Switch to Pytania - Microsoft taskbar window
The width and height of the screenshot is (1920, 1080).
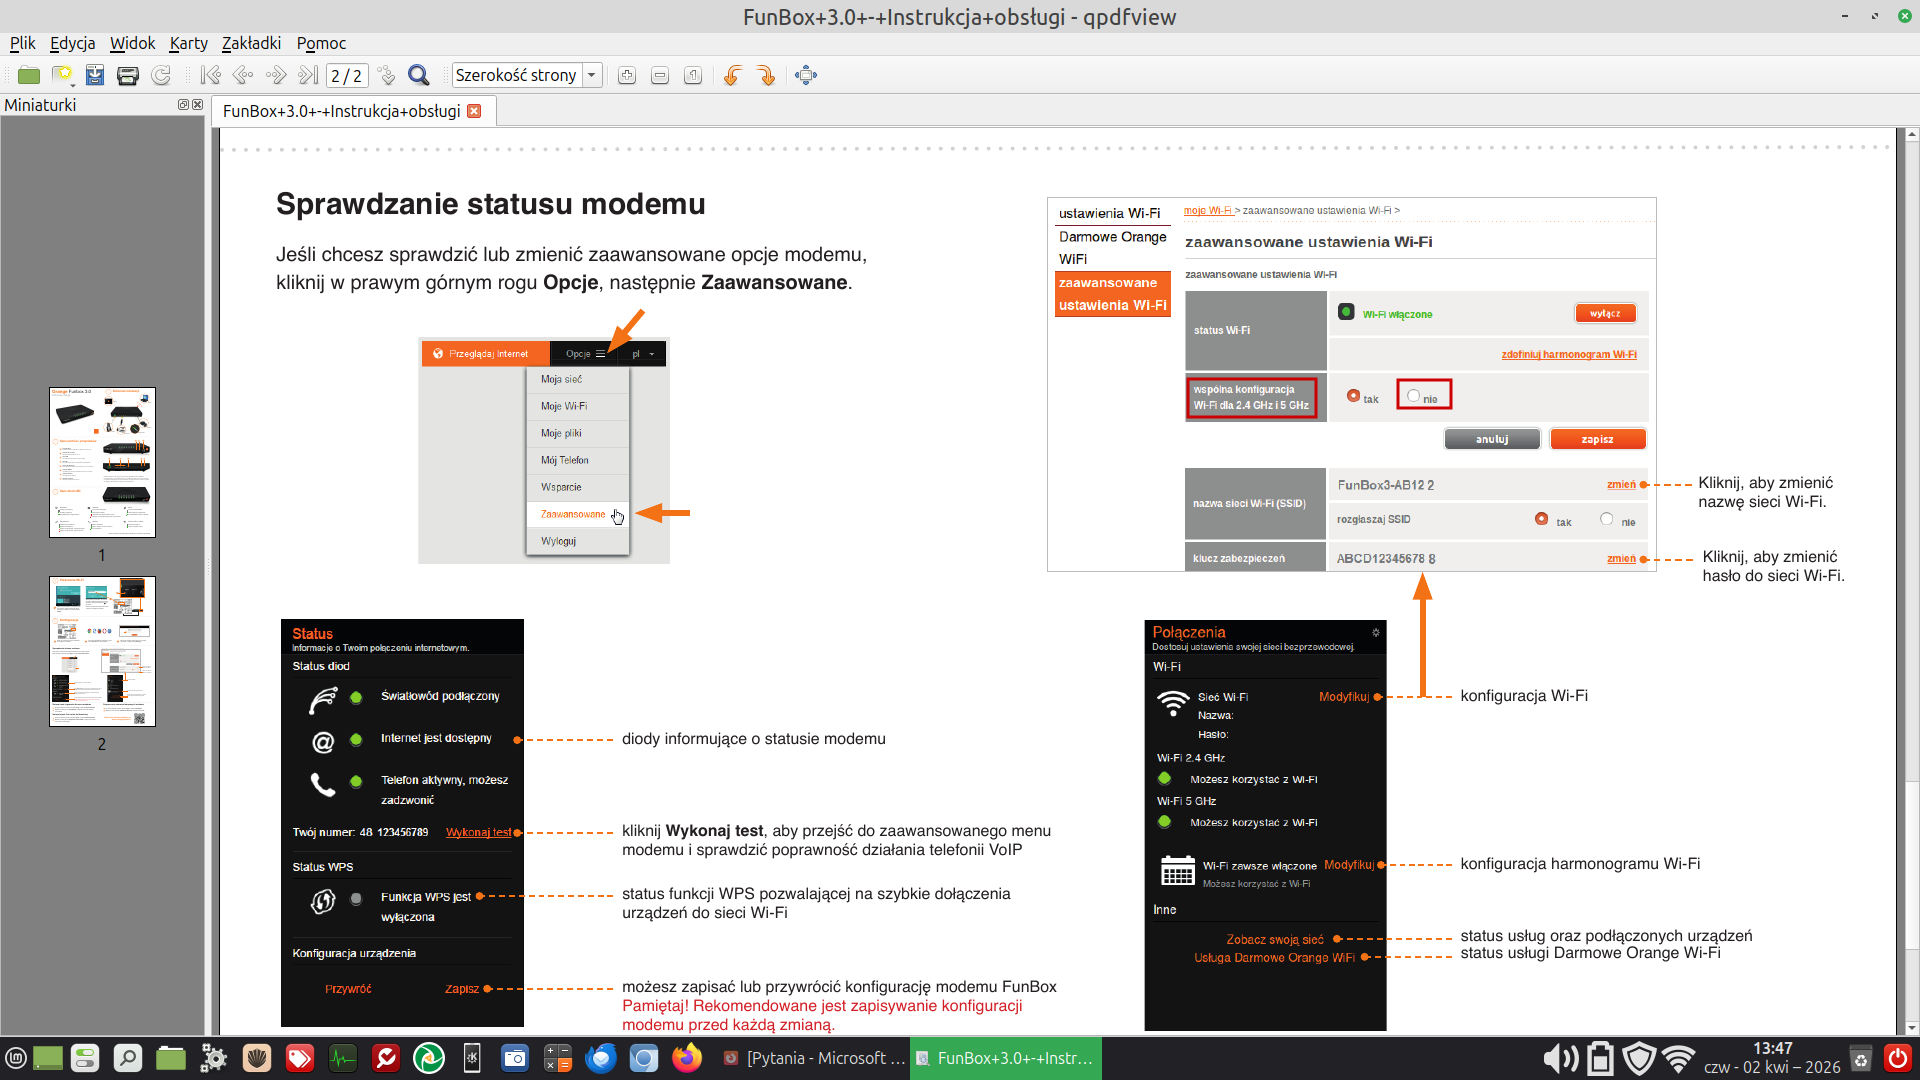point(813,1058)
